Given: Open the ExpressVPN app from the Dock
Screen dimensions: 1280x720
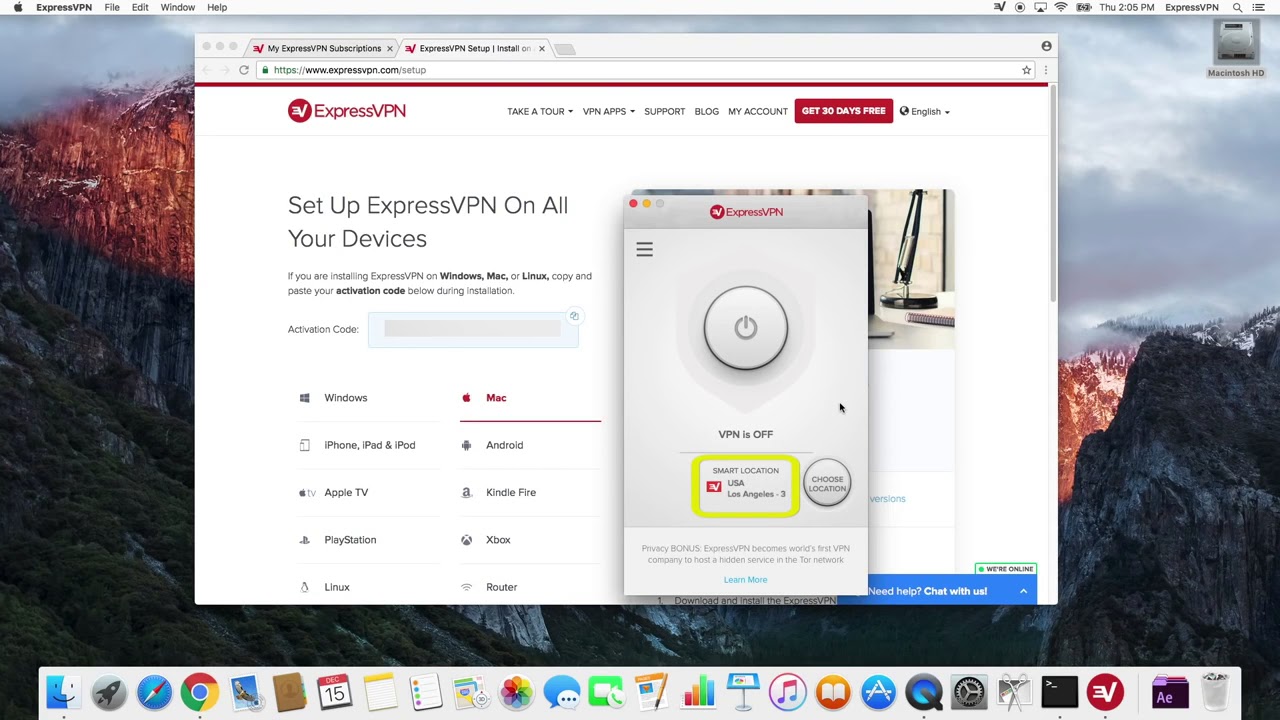Looking at the screenshot, I should 1105,692.
